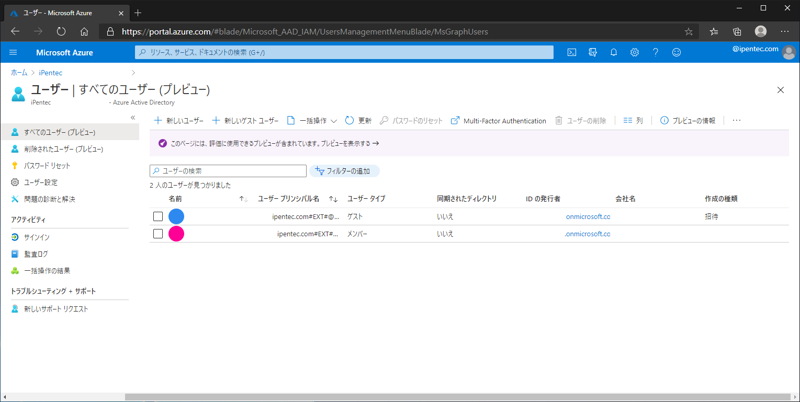Click the iPentec breadcrumb link
800x402 pixels.
point(51,73)
